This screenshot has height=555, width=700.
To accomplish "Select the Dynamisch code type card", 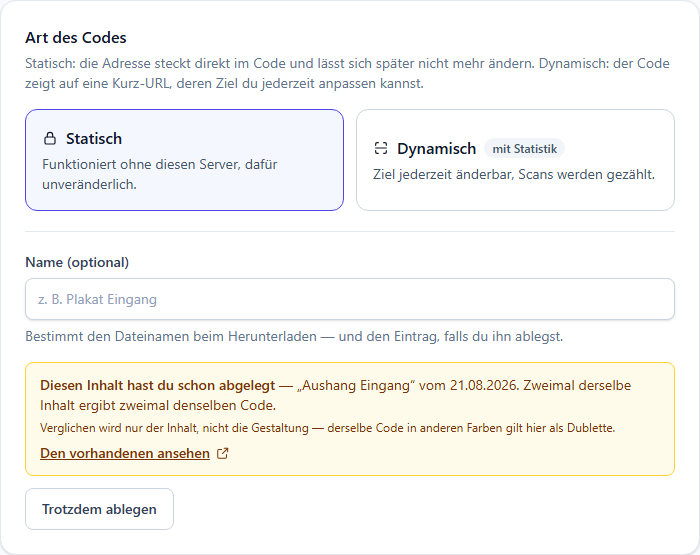I will coord(515,160).
